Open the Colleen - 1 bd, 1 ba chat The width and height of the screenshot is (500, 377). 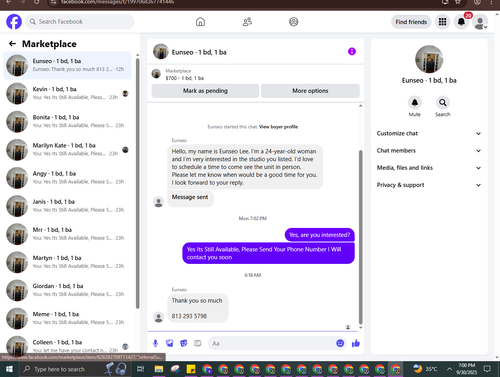point(67,345)
